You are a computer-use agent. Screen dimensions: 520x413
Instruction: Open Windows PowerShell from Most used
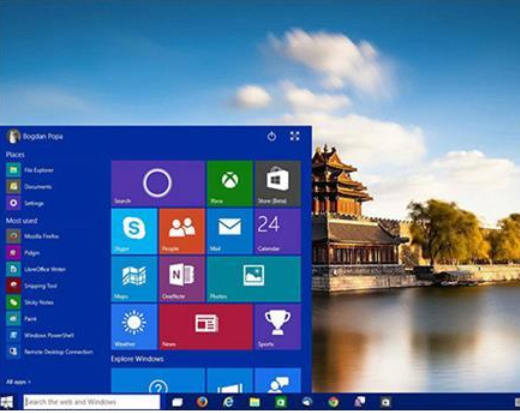40,335
